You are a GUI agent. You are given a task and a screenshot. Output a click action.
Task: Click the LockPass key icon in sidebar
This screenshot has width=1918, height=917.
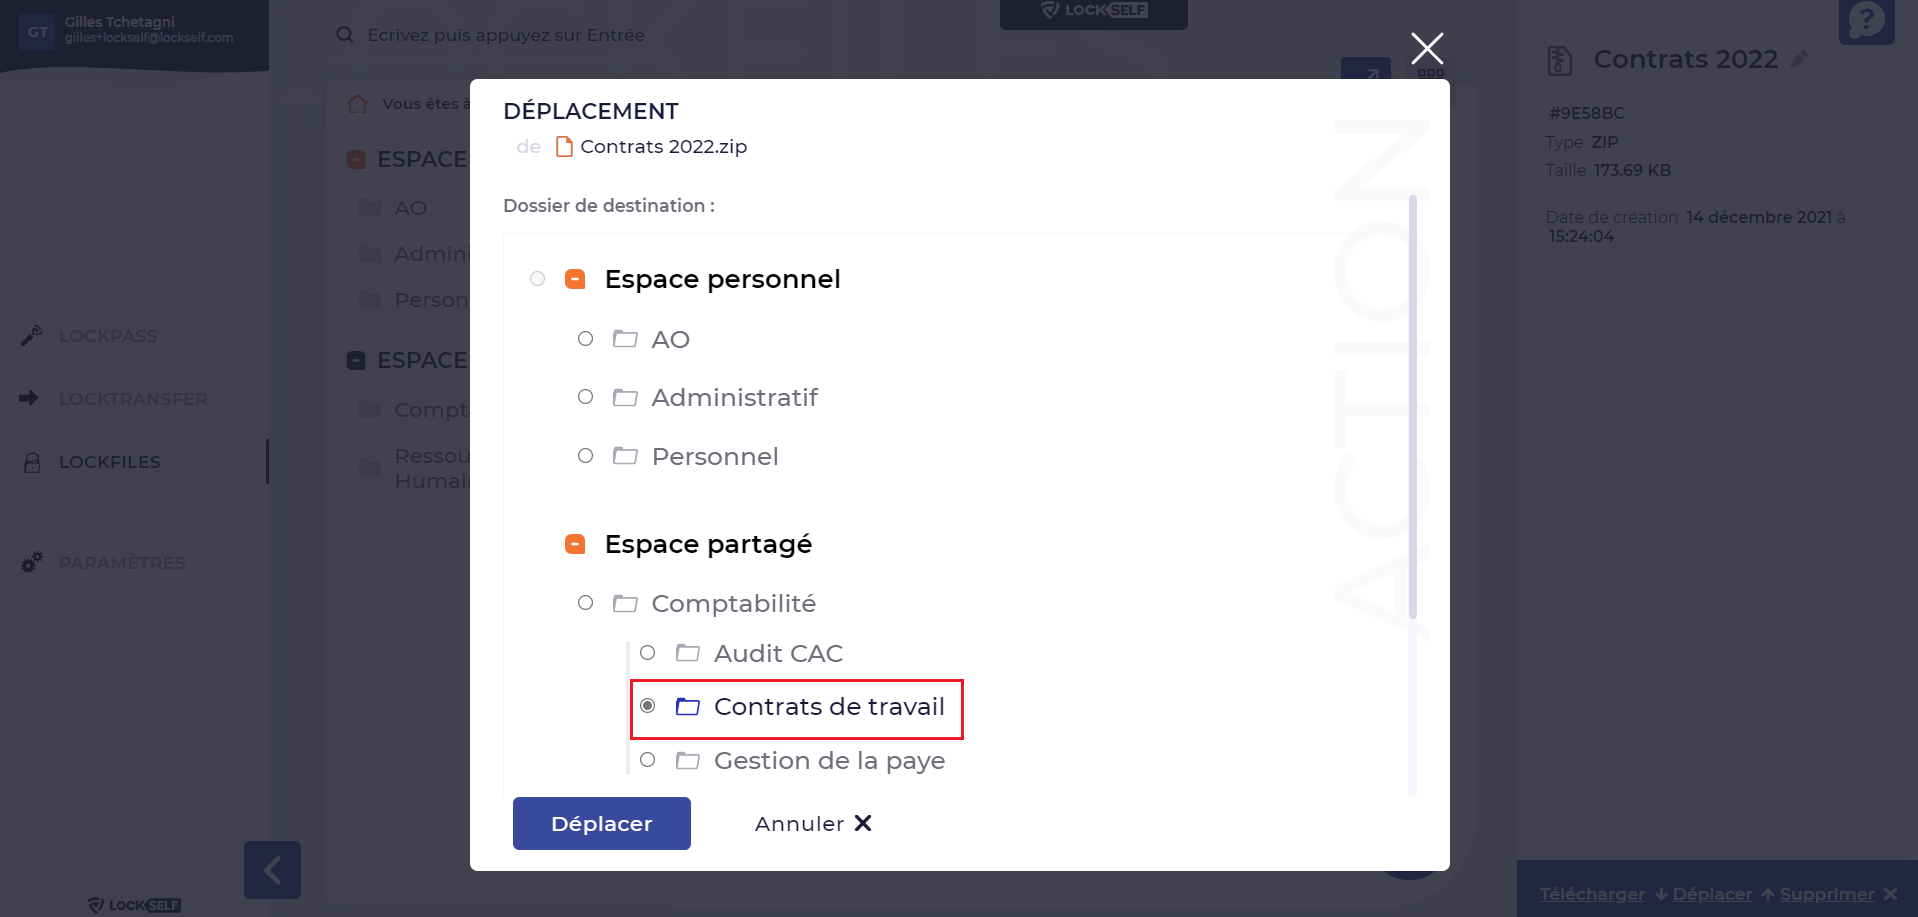pyautogui.click(x=31, y=336)
